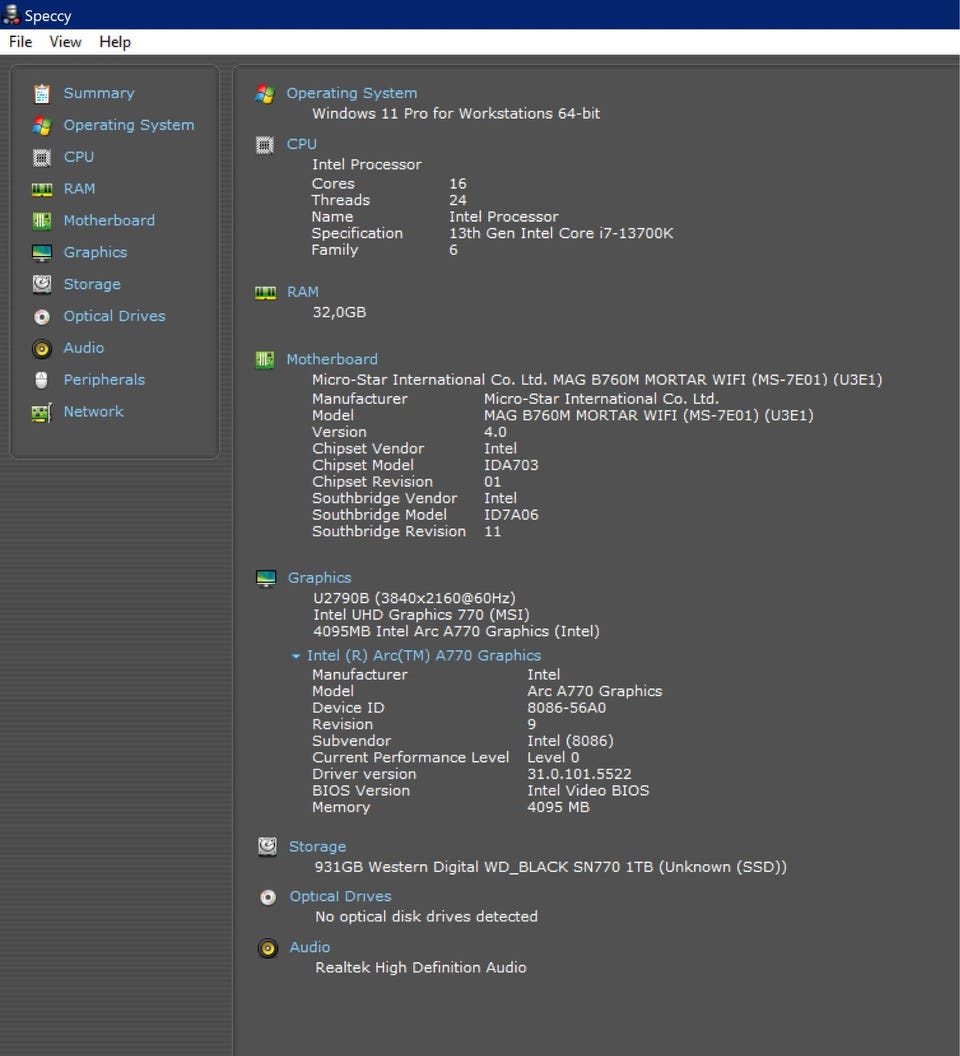Click the Audio speaker icon in sidebar
Screen dimensions: 960x1056
[41, 349]
